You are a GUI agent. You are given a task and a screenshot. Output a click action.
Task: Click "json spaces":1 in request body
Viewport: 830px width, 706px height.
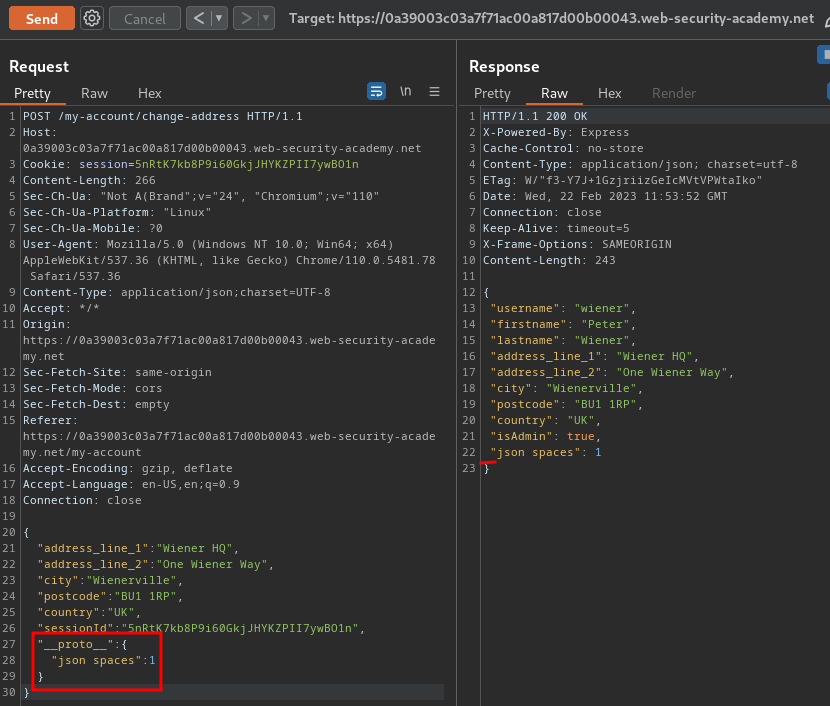pyautogui.click(x=103, y=660)
